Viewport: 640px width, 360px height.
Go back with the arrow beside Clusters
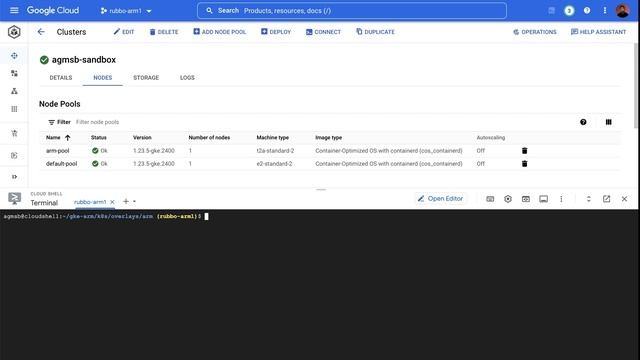coord(41,32)
